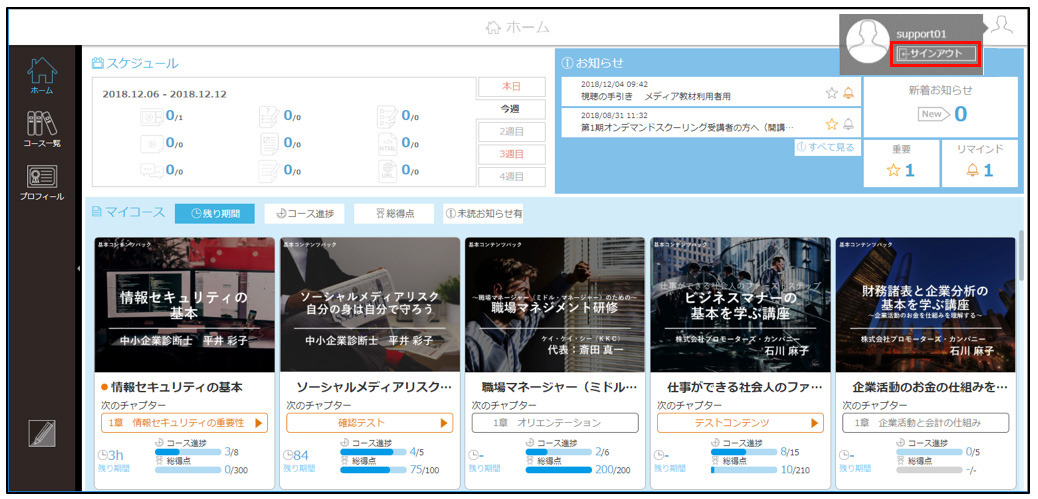Click the URL content schedule icon

pos(388,171)
